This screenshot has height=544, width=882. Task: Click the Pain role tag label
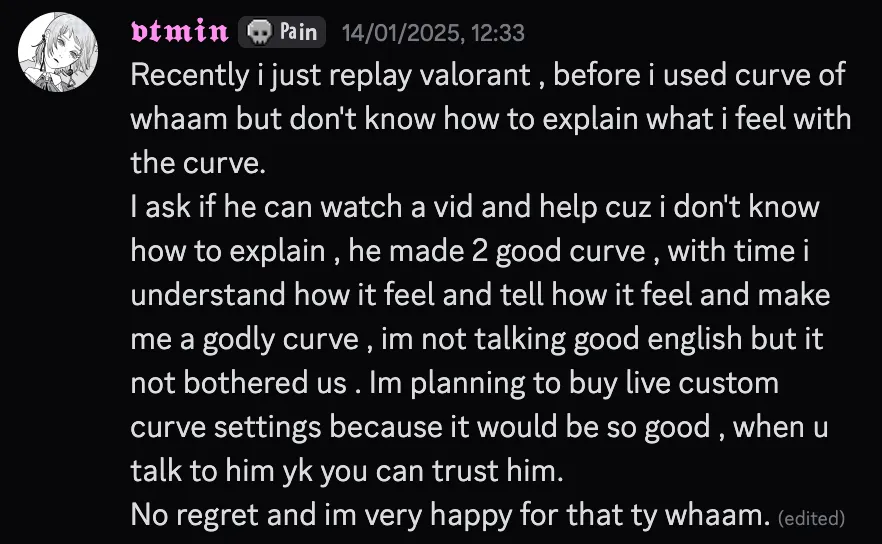coord(298,32)
